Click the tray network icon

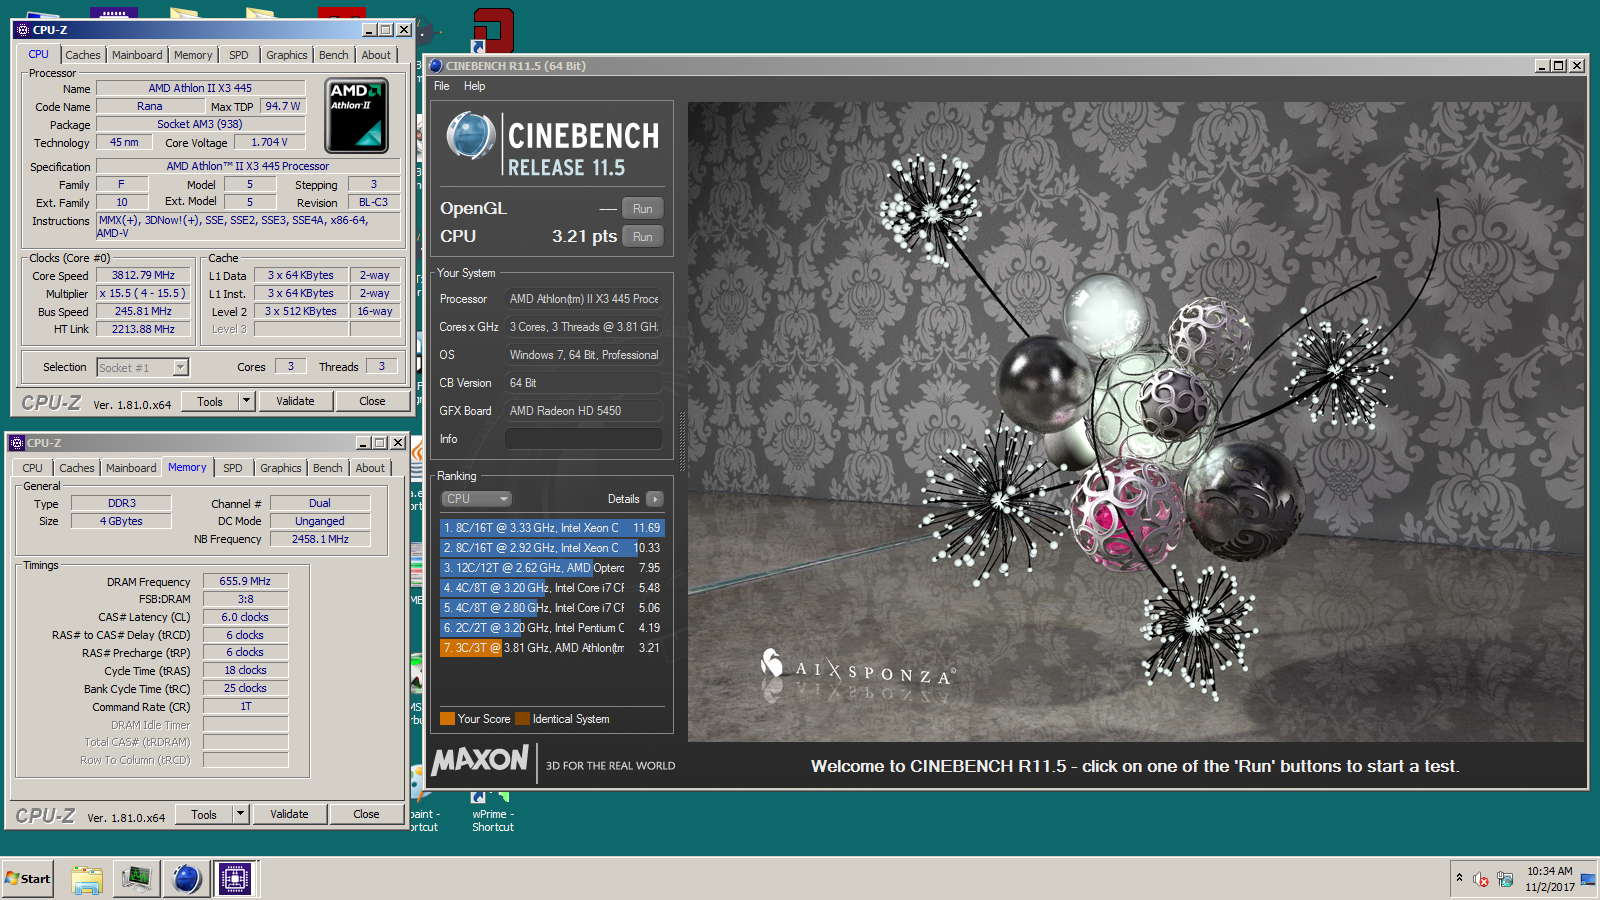[1505, 880]
